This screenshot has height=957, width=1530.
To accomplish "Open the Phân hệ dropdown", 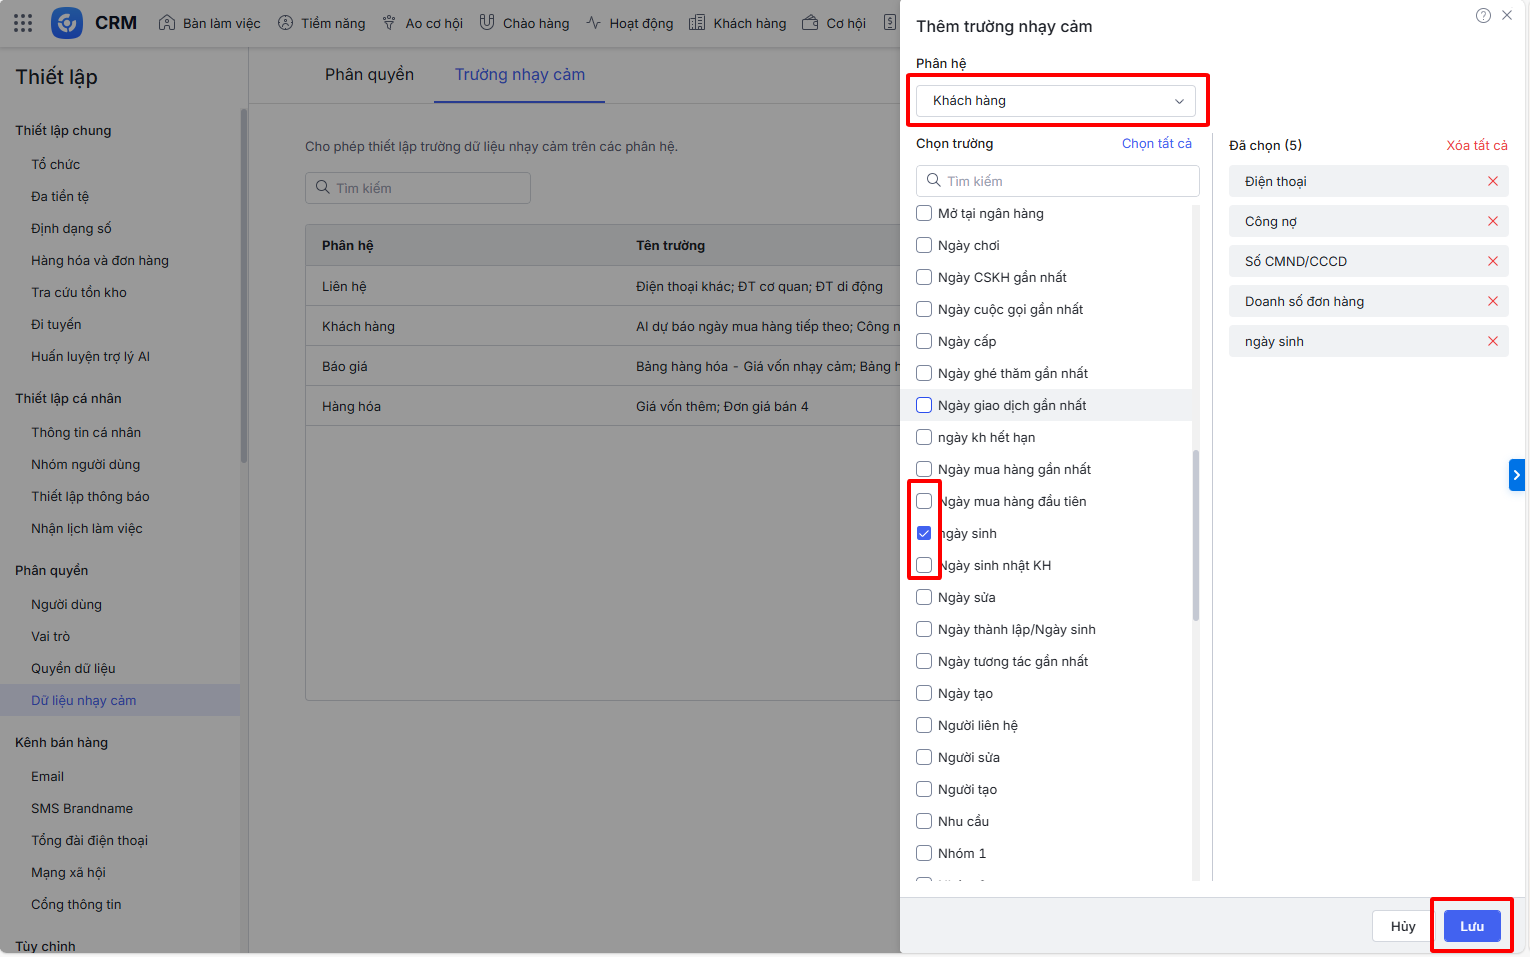I will [1056, 101].
